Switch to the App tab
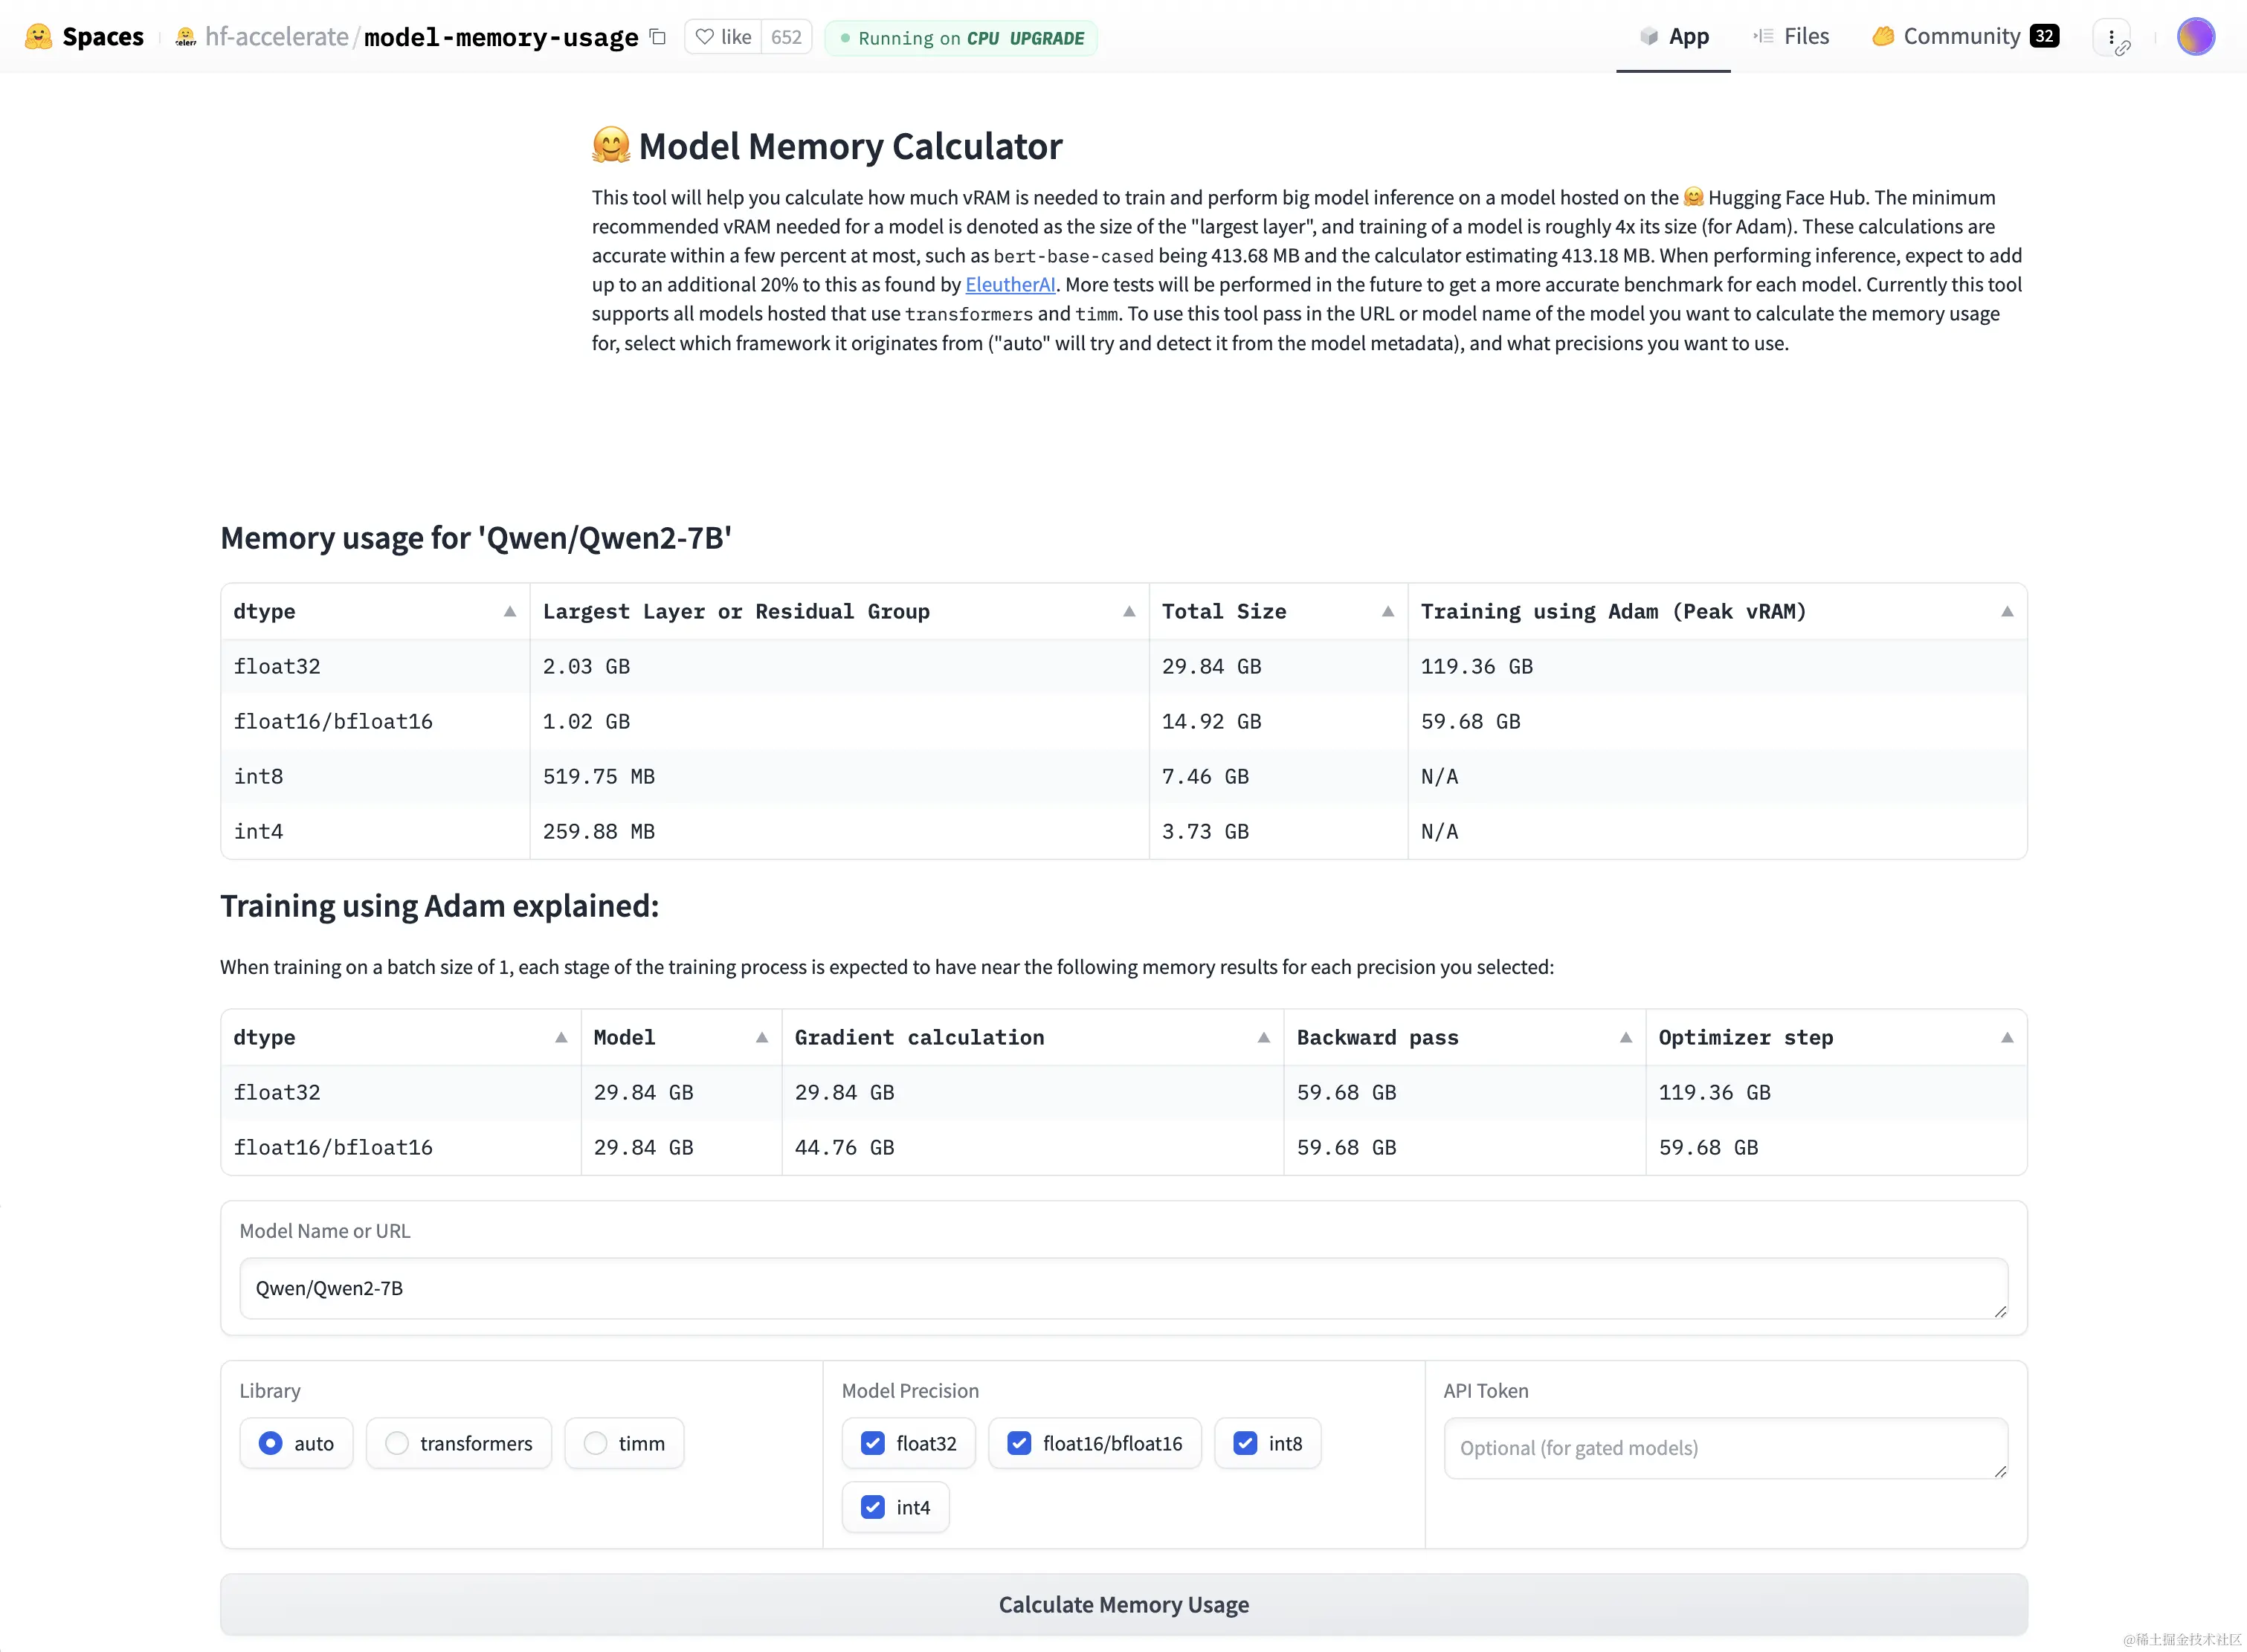The height and width of the screenshot is (1652, 2247). pyautogui.click(x=1674, y=37)
